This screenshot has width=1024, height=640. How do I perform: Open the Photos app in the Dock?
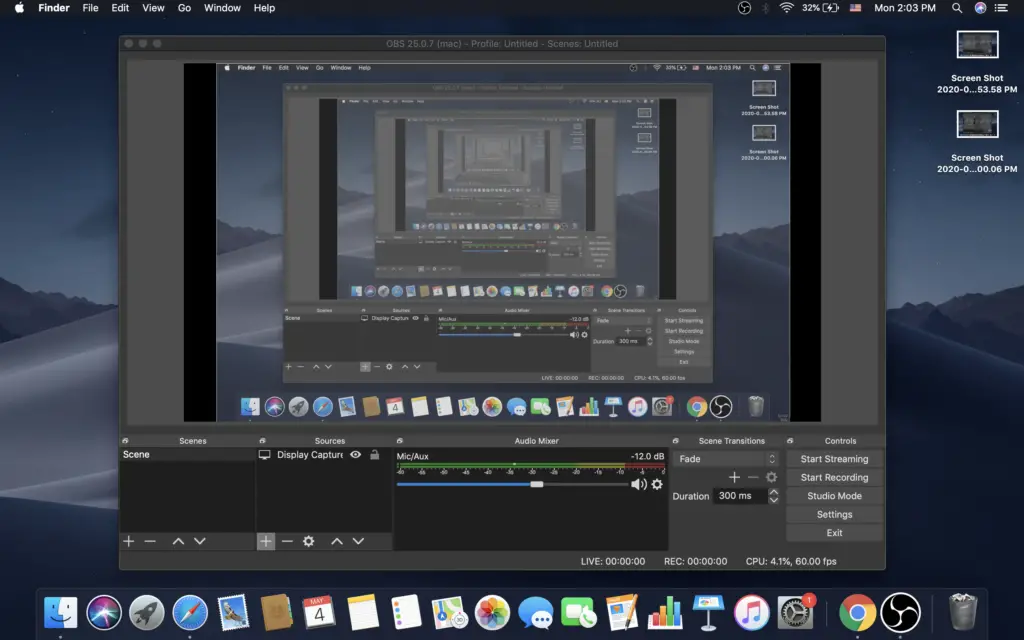[492, 613]
